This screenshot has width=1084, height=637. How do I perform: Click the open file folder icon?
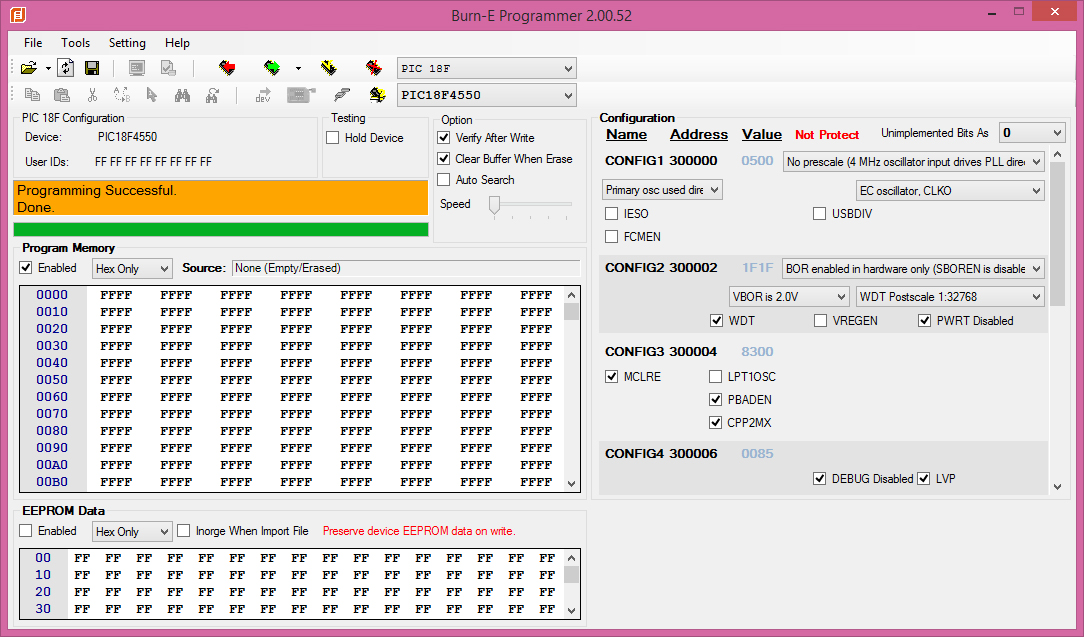click(29, 68)
